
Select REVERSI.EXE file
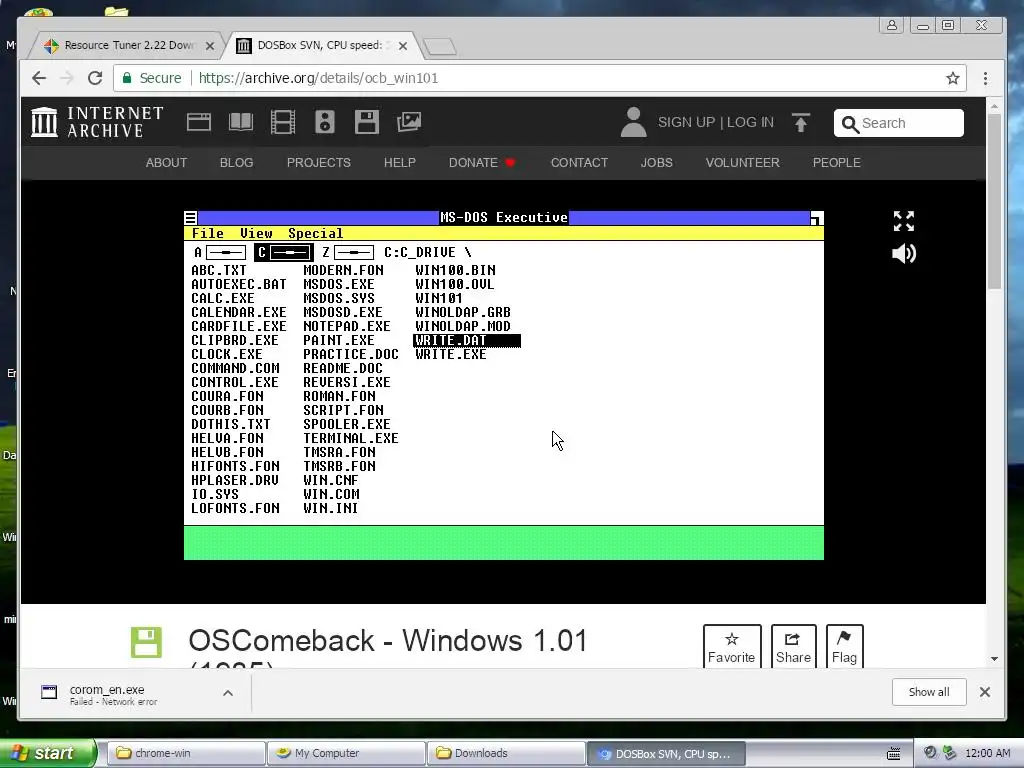point(347,383)
